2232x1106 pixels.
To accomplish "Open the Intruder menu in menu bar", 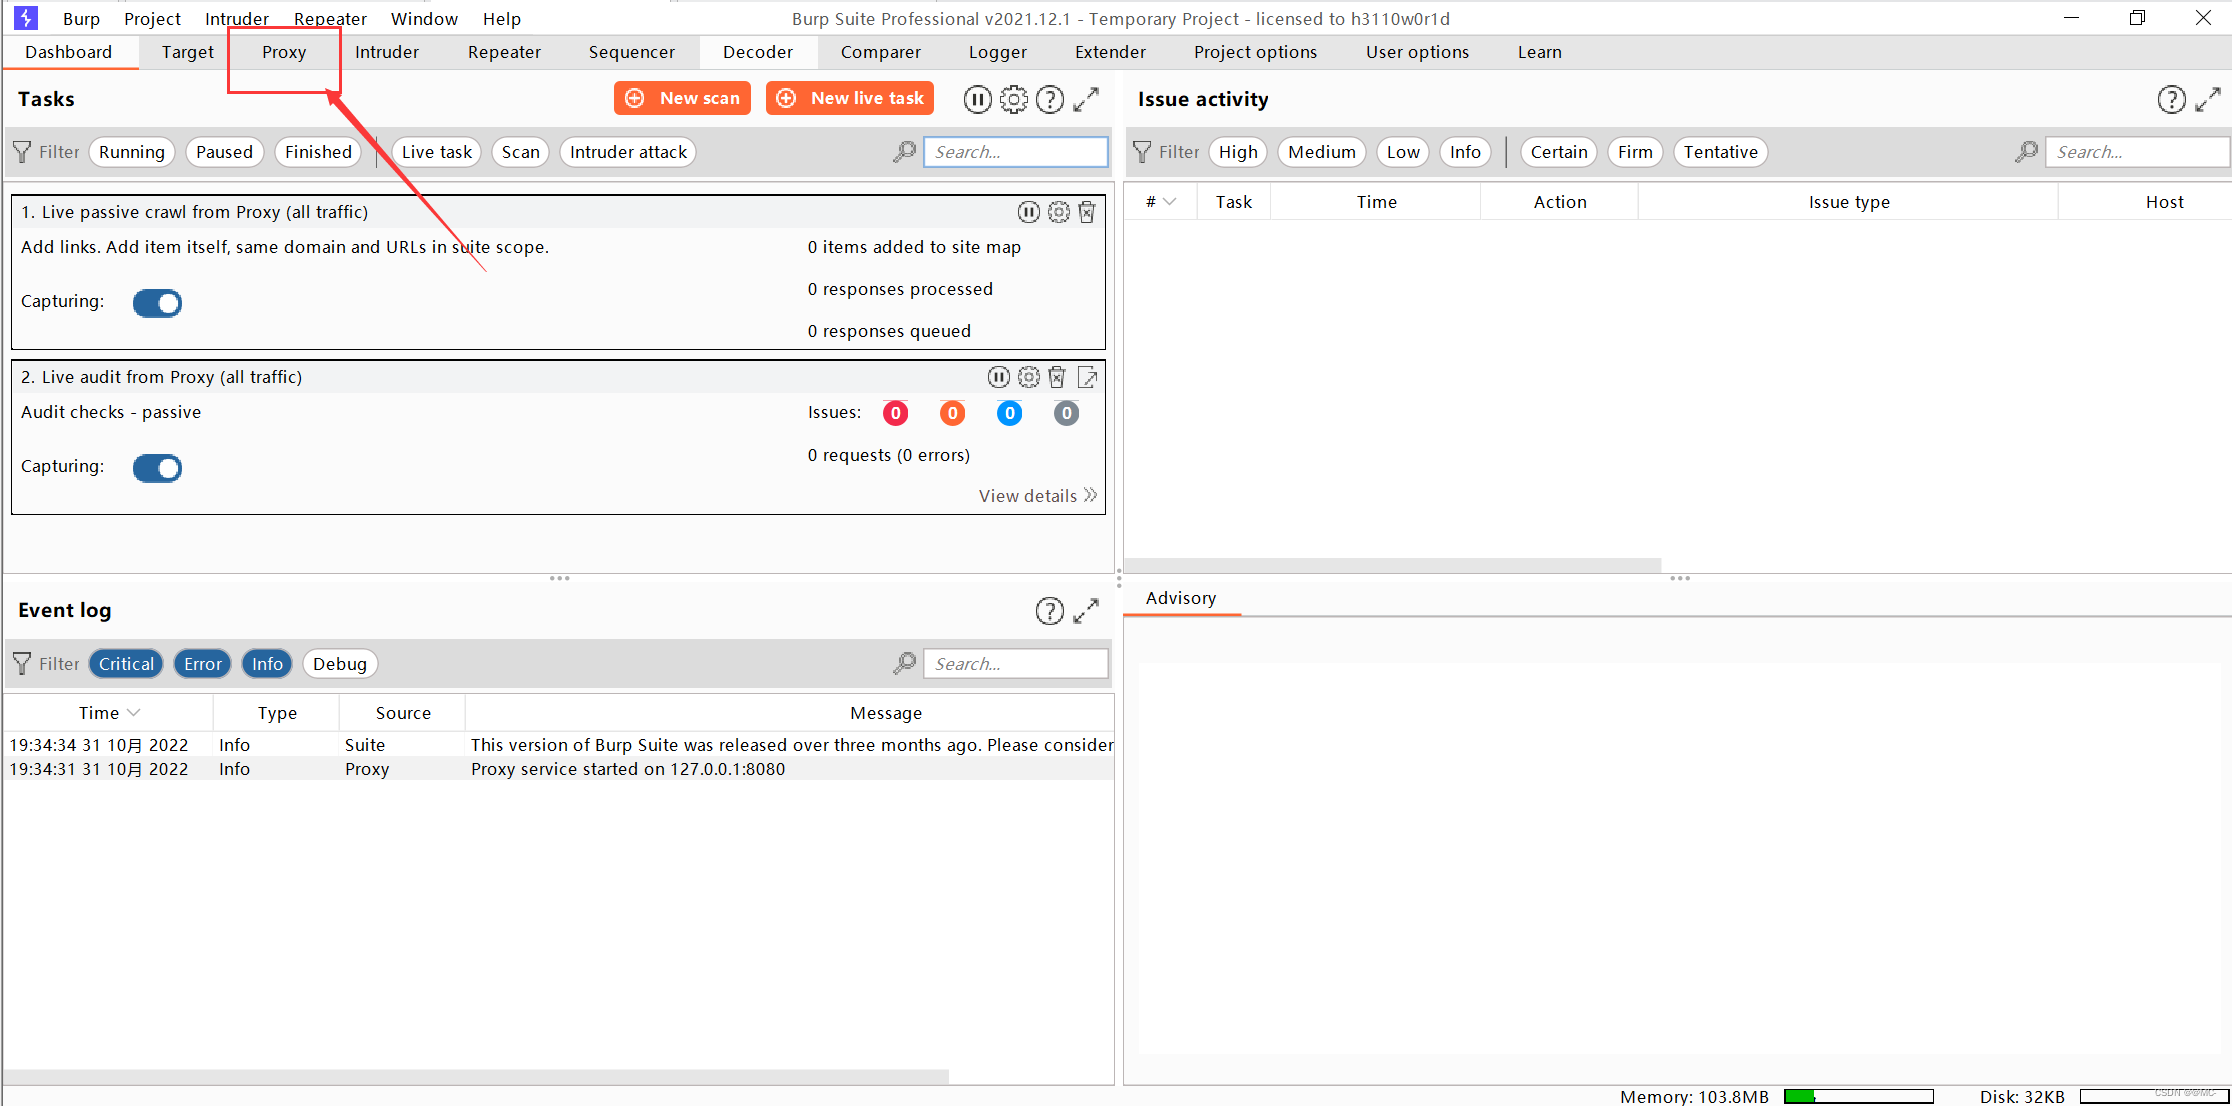I will click(236, 19).
